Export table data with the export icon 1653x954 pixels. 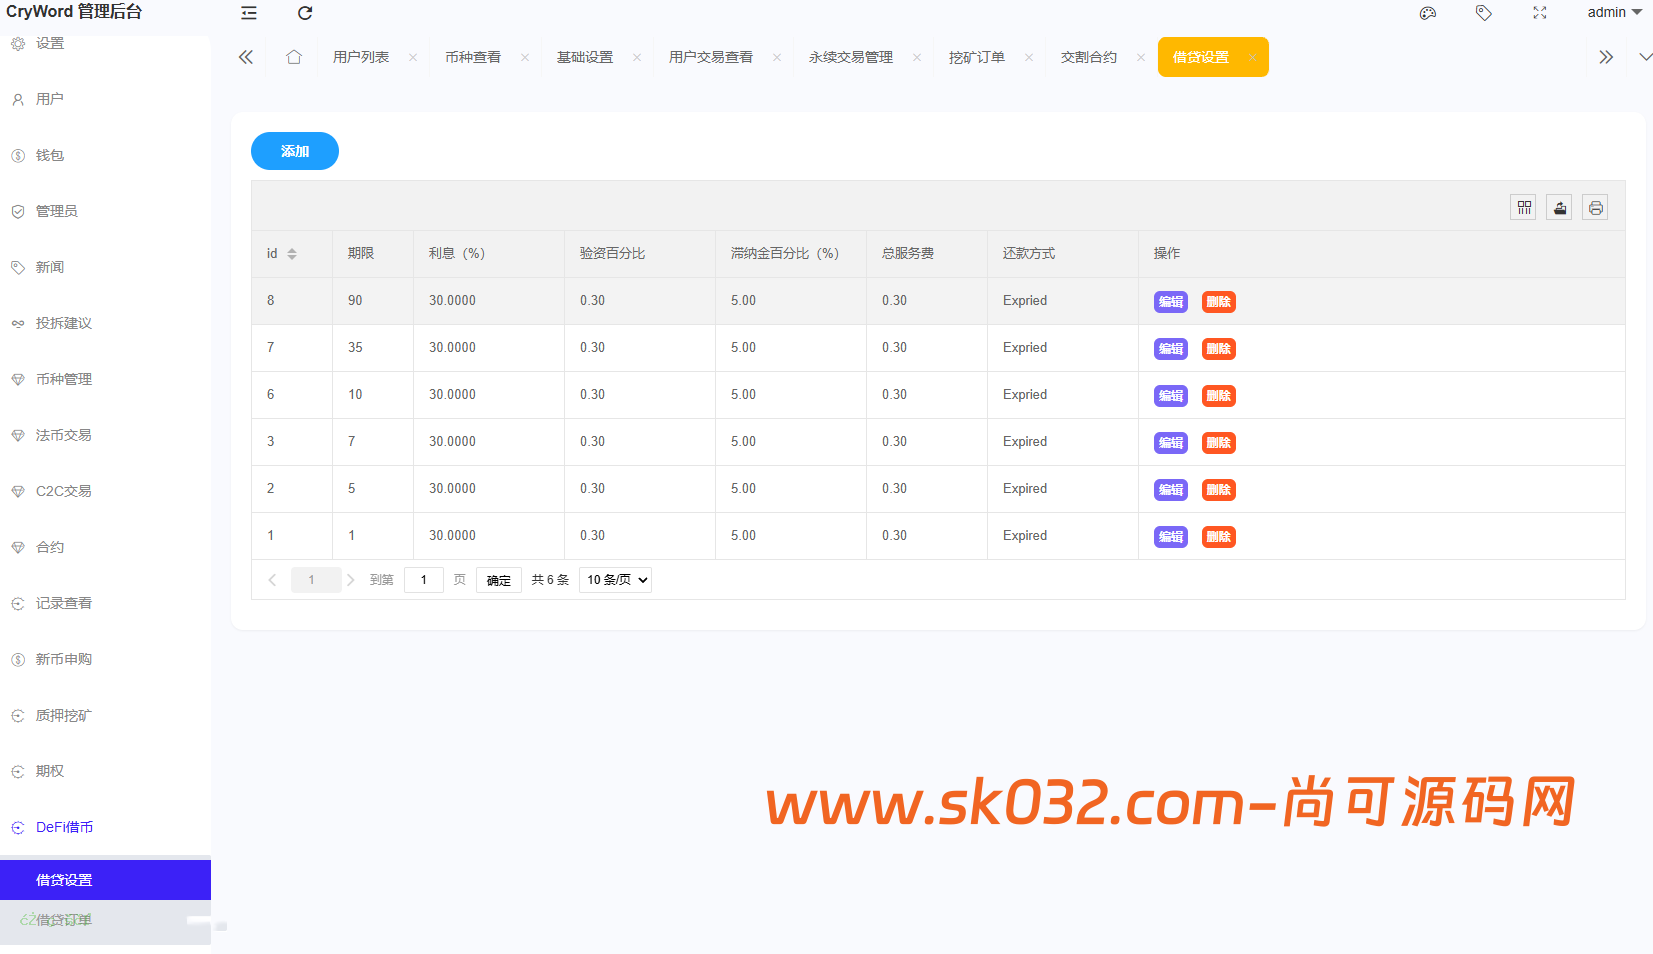tap(1559, 207)
